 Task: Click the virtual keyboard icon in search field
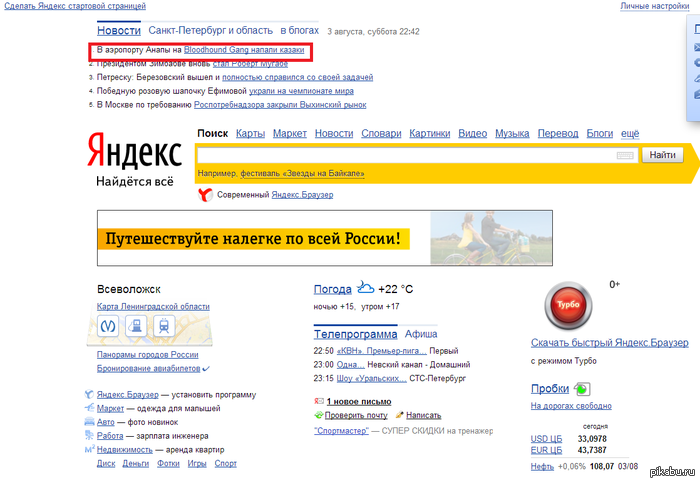click(625, 155)
